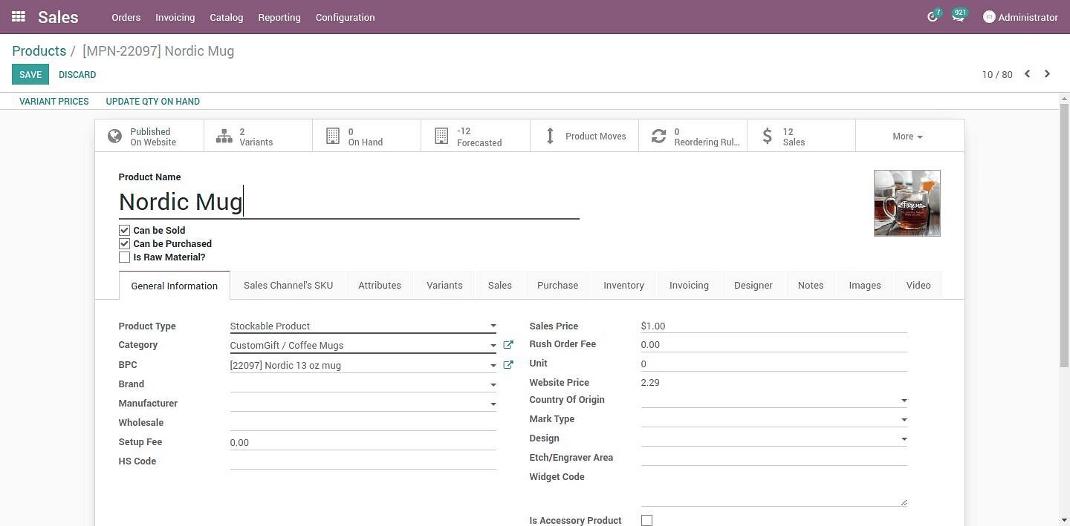
Task: Switch to the Notes tab
Action: tap(811, 285)
